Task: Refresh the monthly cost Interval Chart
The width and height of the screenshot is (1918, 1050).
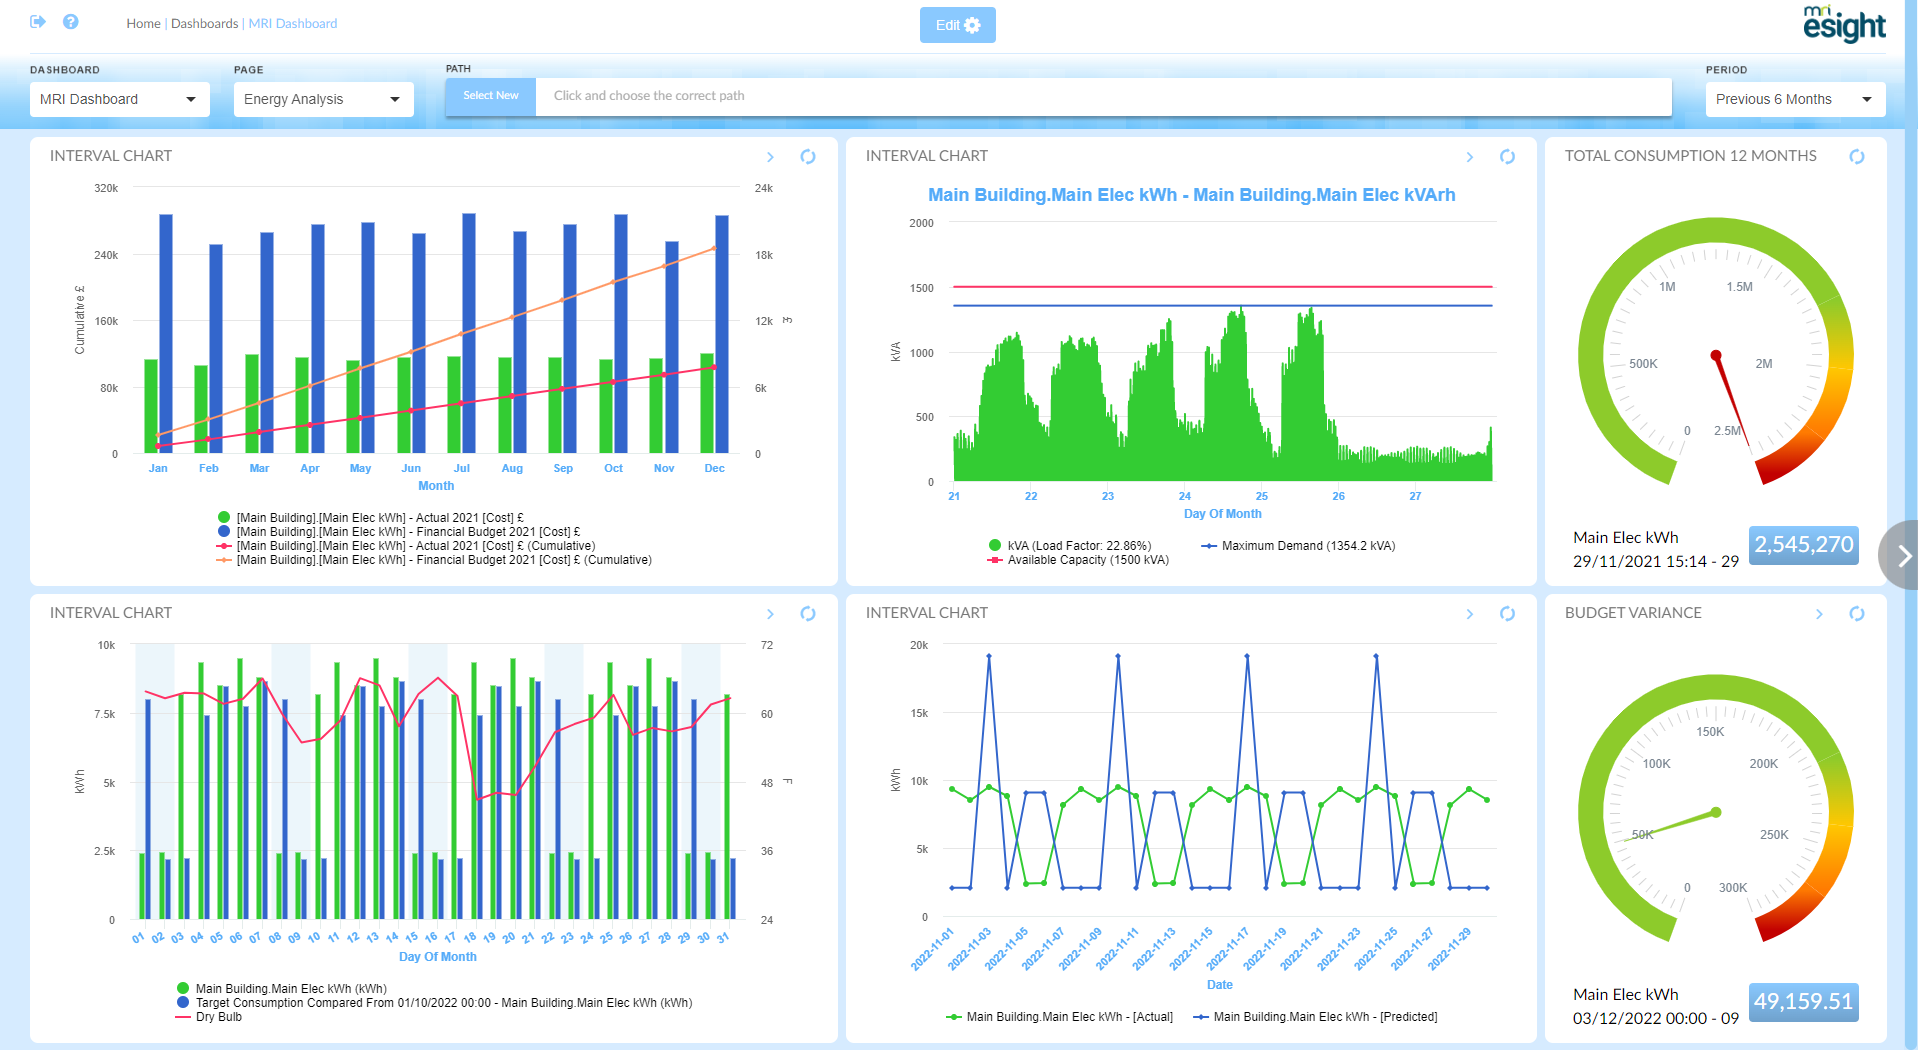Action: [808, 157]
